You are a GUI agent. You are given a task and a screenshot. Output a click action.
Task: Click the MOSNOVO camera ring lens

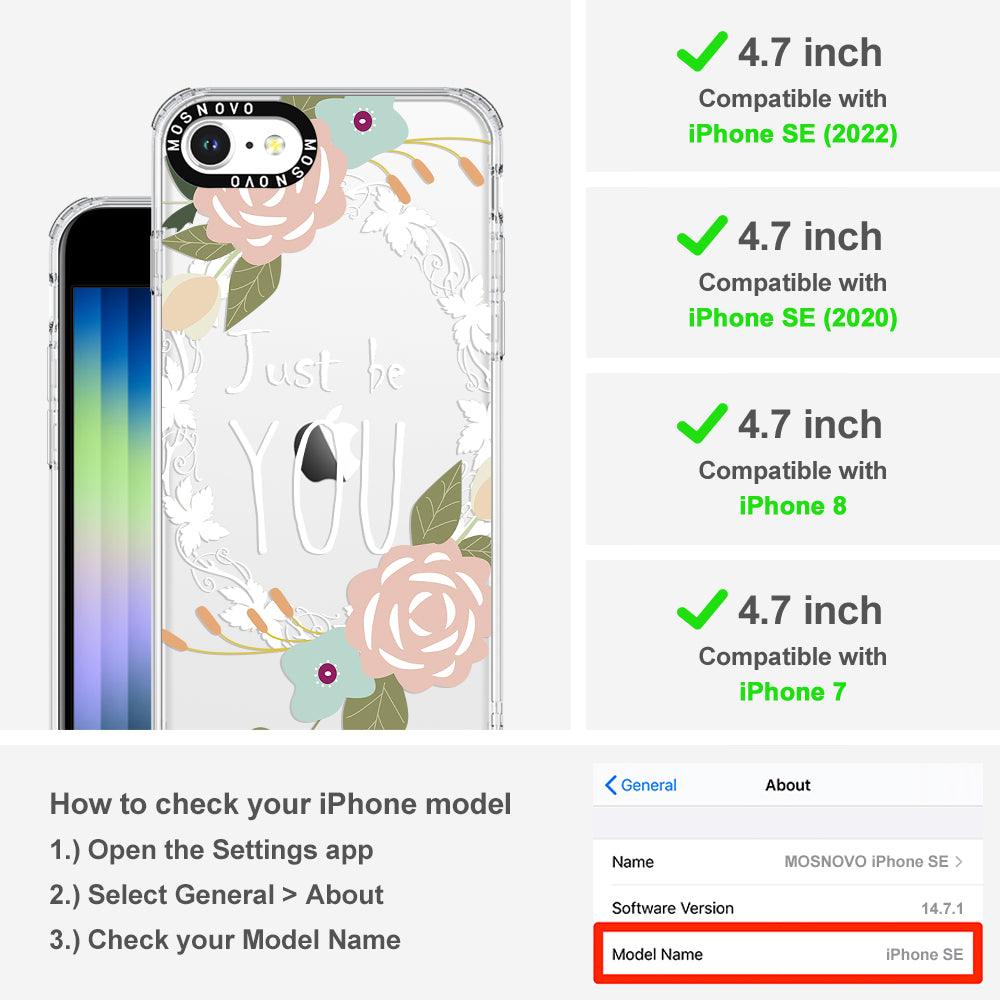209,144
